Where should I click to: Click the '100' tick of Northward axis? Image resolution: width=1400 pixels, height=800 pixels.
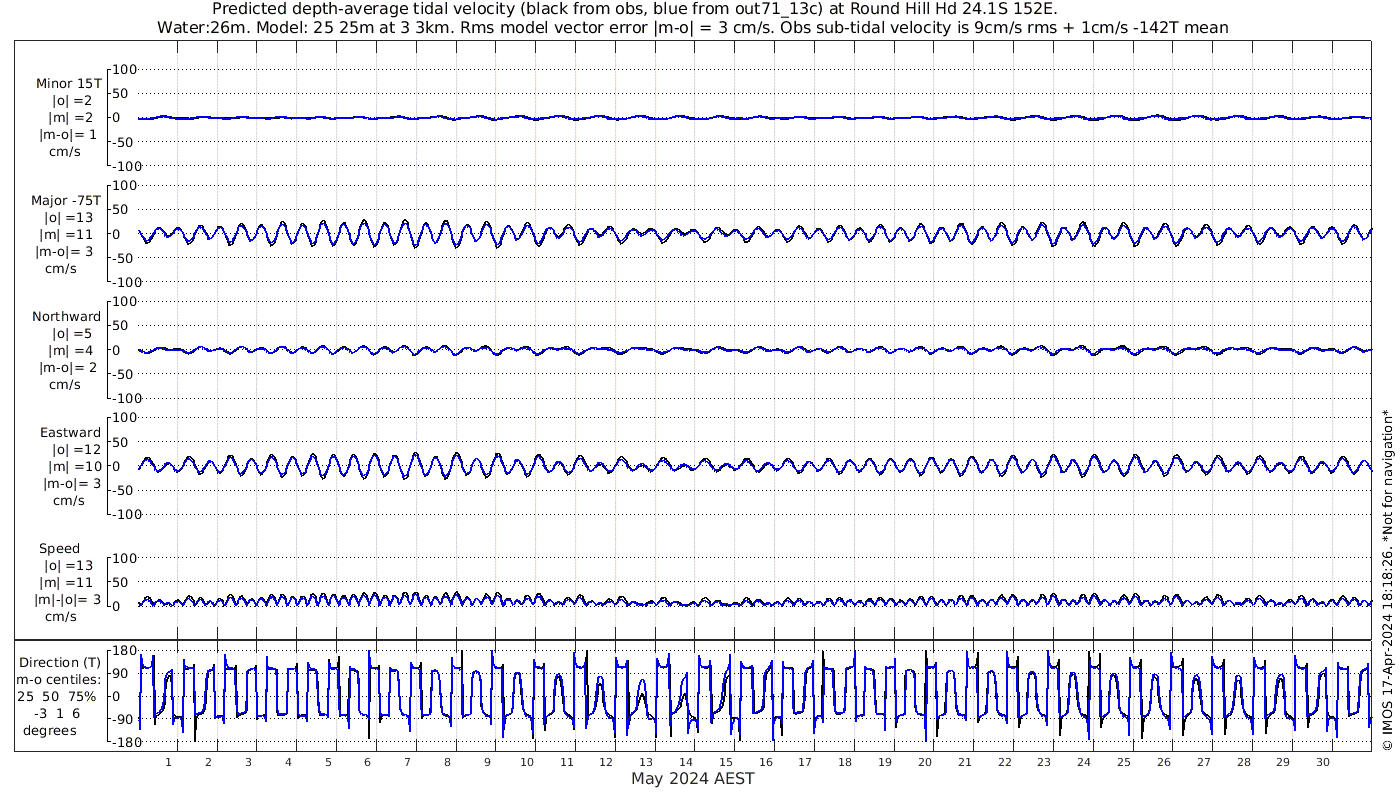tap(124, 301)
